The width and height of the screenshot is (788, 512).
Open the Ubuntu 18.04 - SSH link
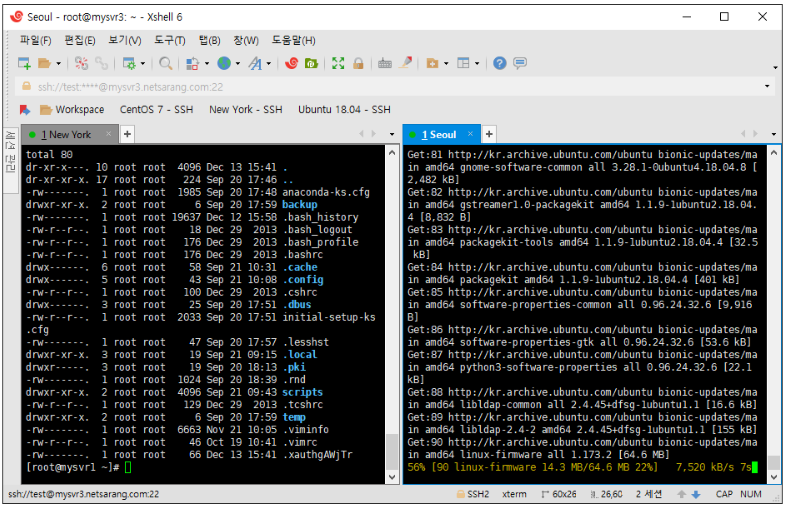(344, 110)
